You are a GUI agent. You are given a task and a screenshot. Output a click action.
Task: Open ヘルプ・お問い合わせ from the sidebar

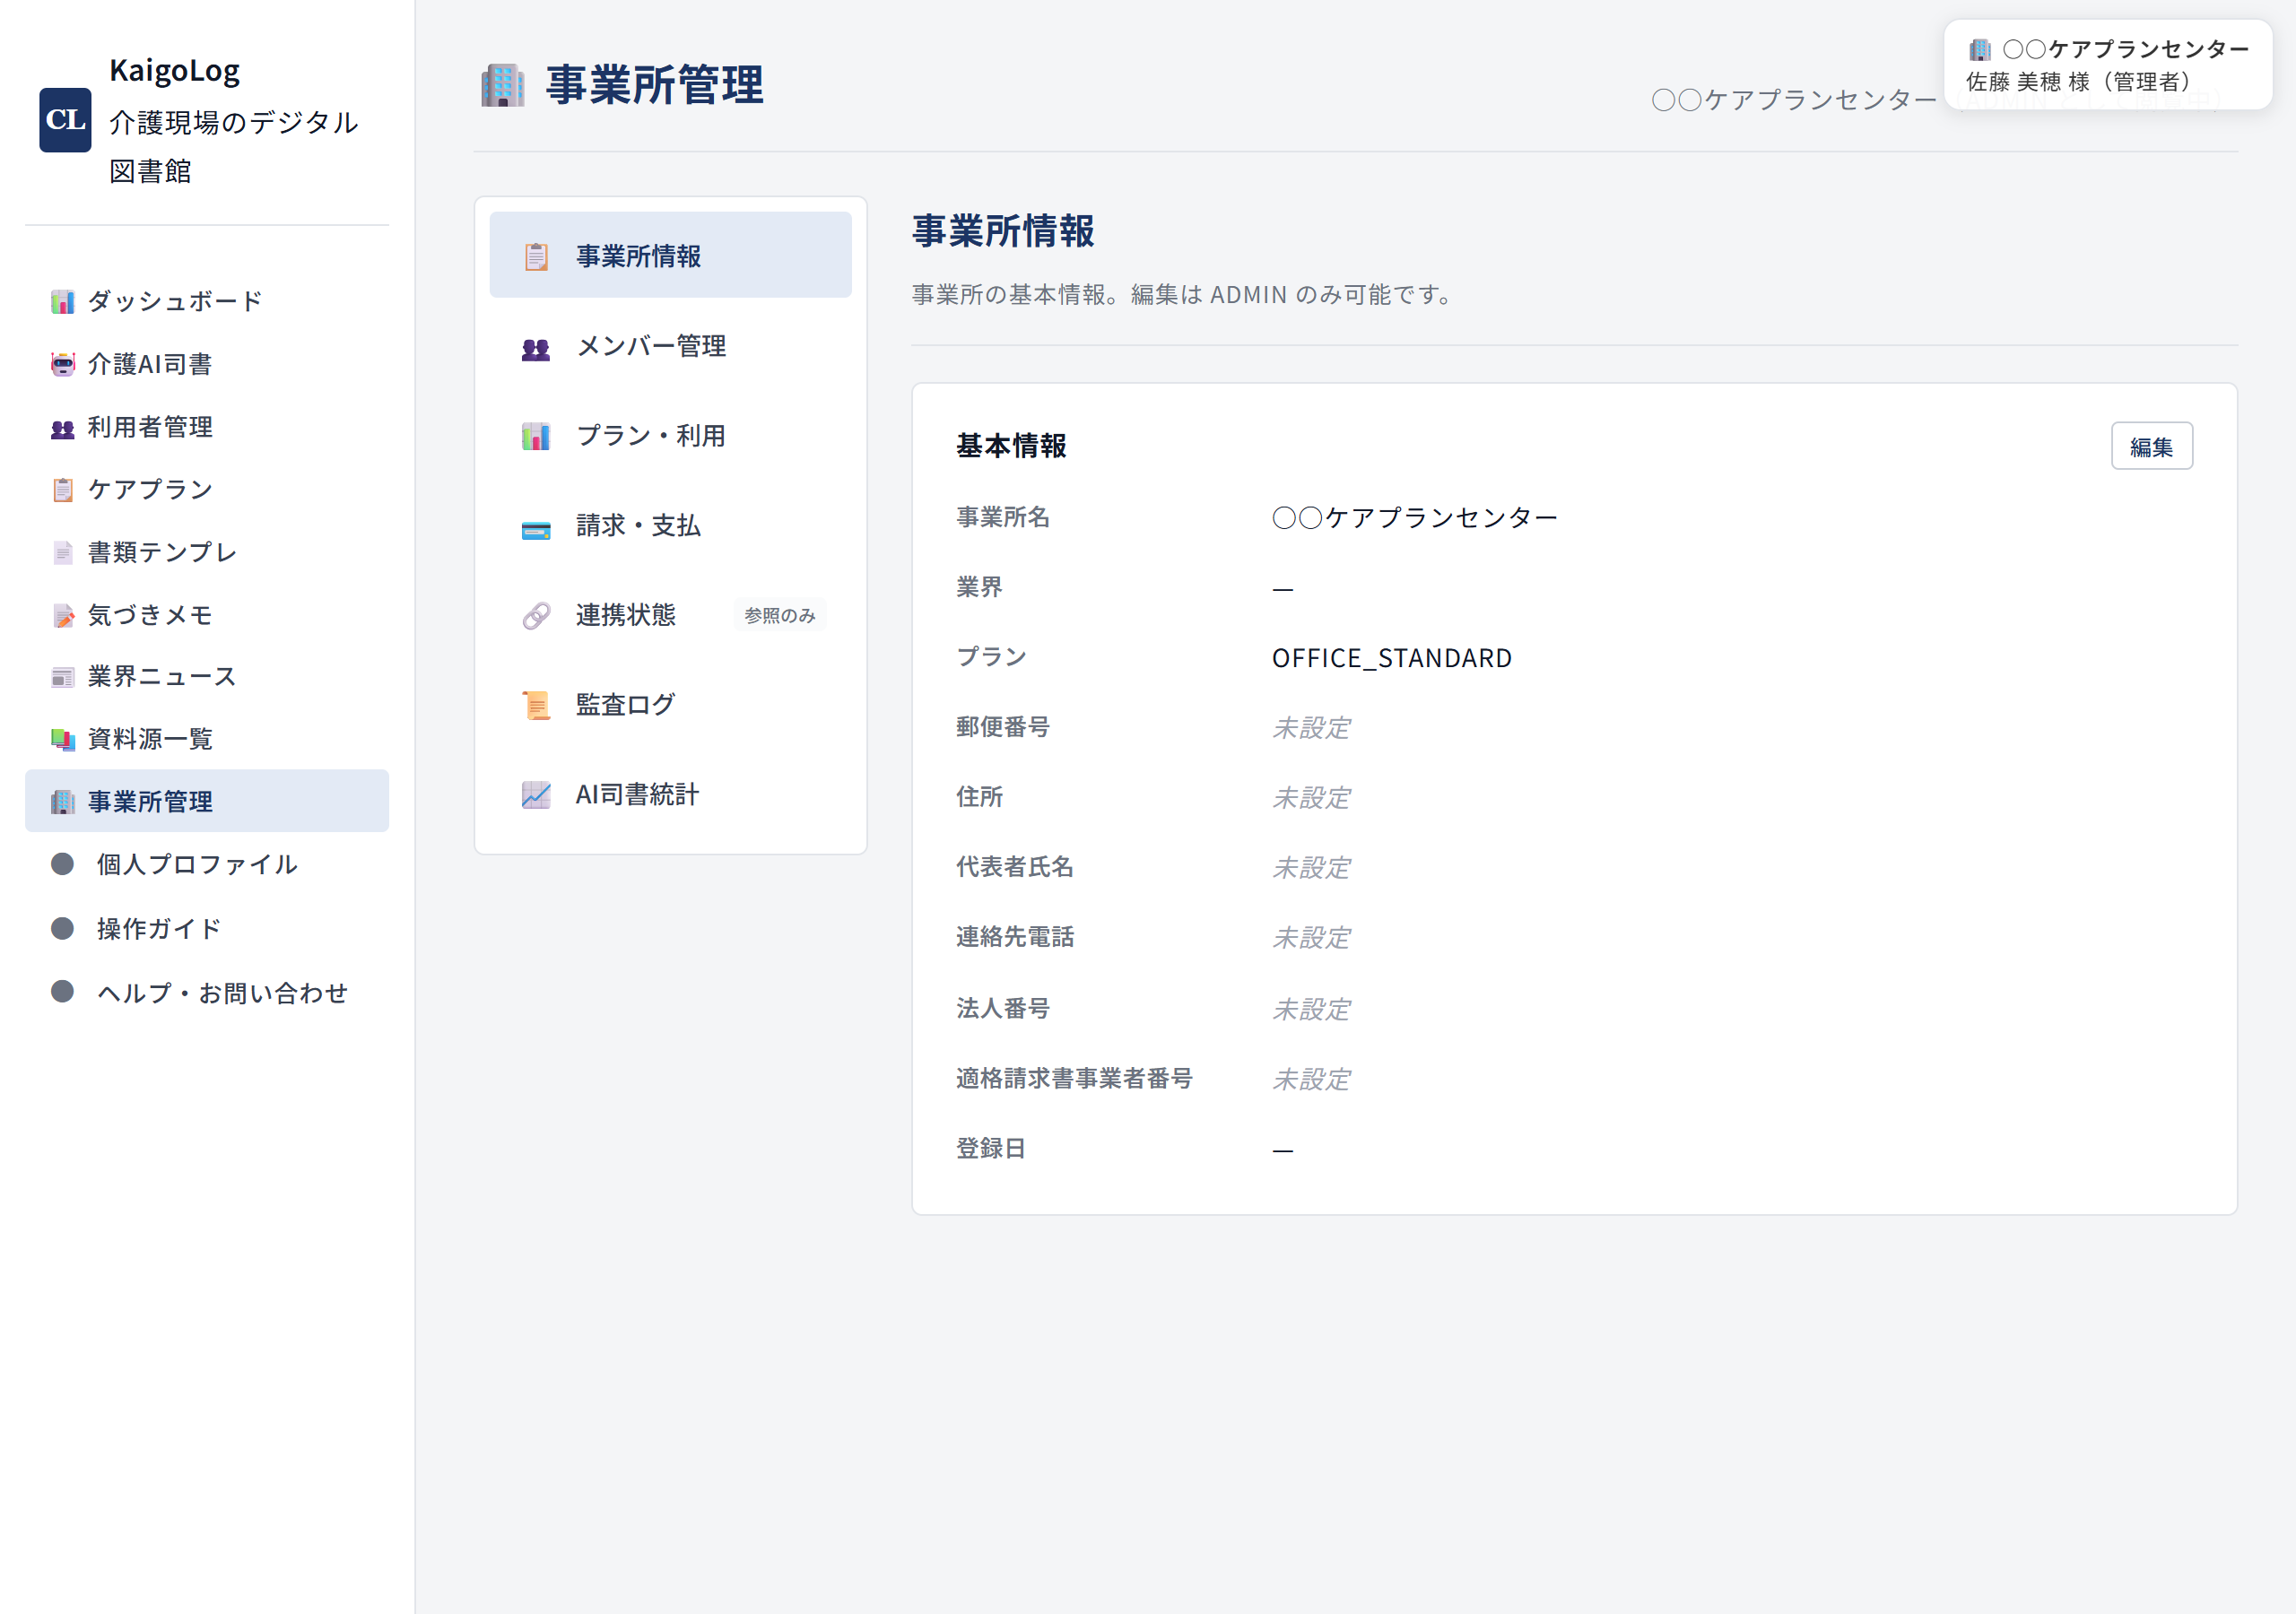tap(207, 992)
